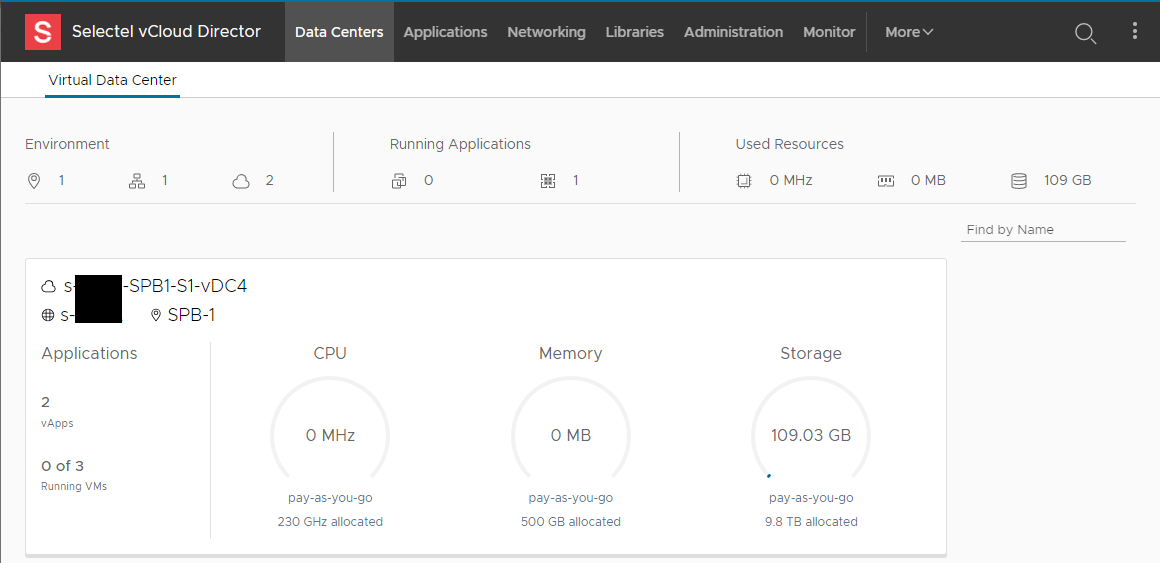Open the Data Centers menu
This screenshot has width=1160, height=563.
[340, 32]
